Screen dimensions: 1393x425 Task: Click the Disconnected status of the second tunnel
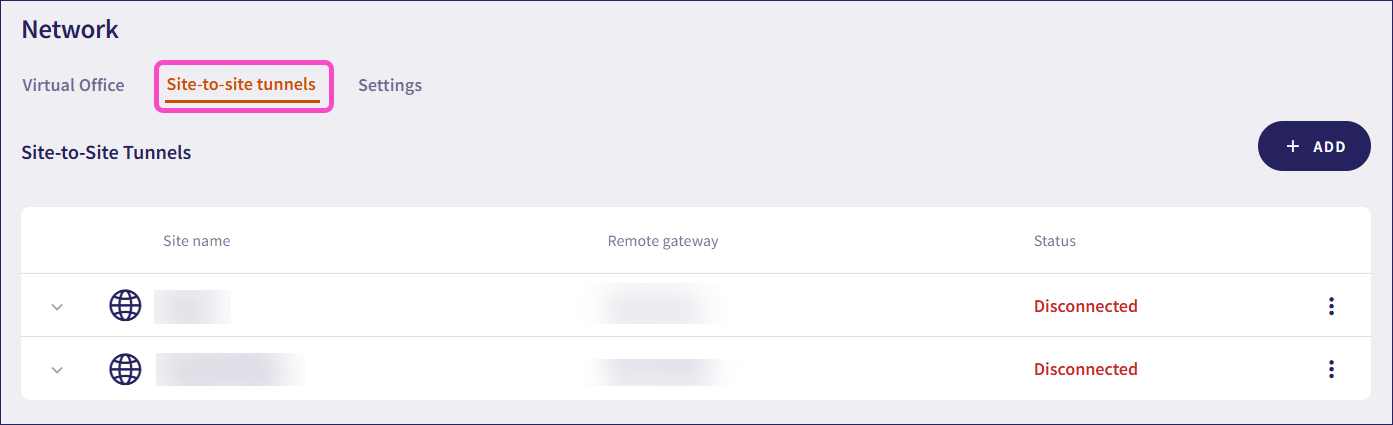tap(1085, 369)
